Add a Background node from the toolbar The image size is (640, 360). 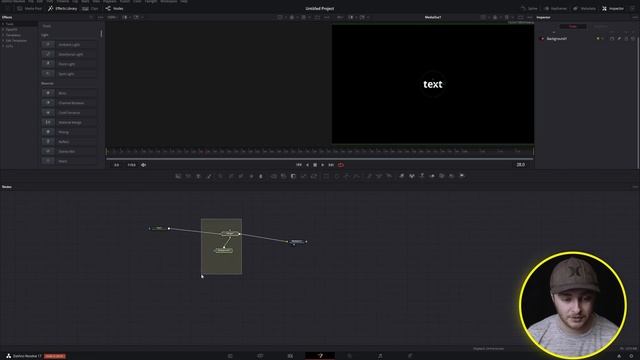click(178, 176)
